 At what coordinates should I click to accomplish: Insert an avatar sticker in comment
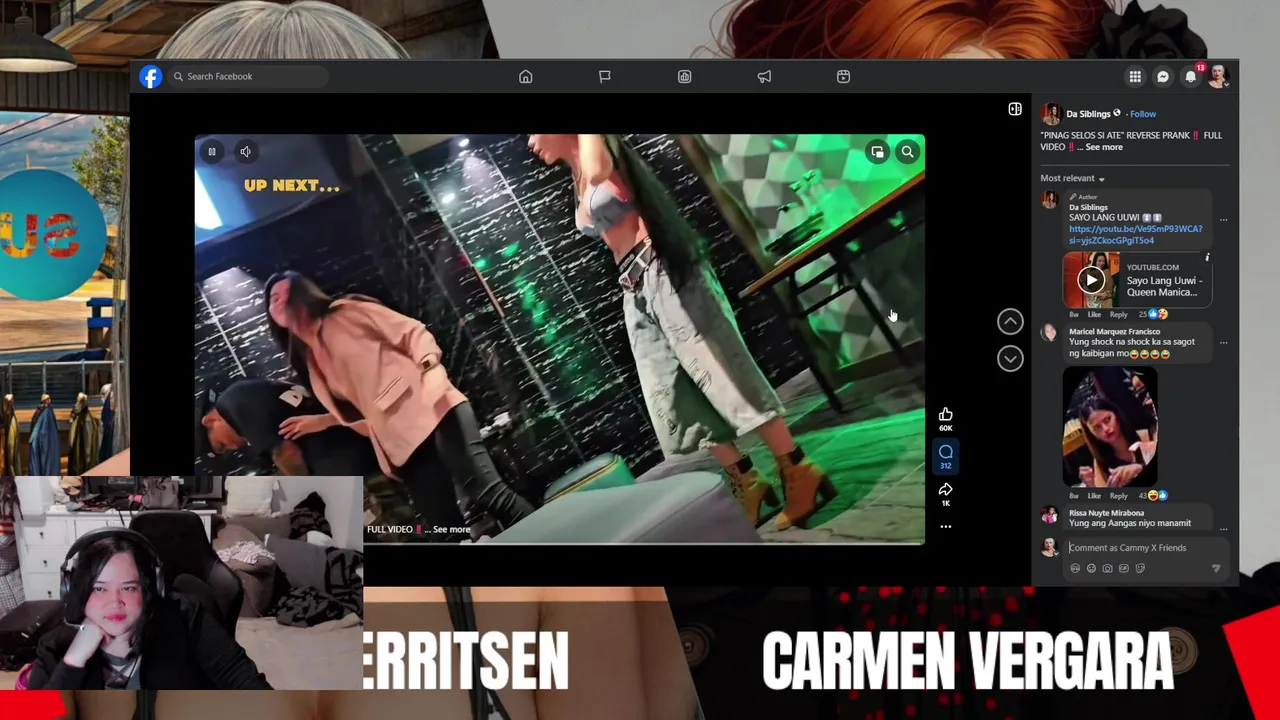pyautogui.click(x=1075, y=568)
